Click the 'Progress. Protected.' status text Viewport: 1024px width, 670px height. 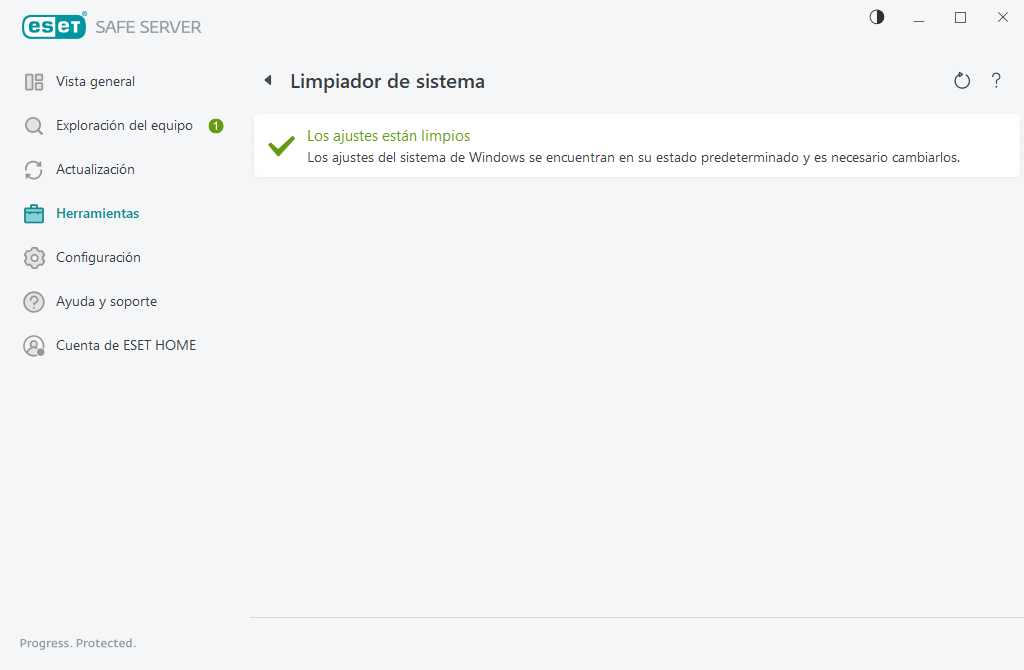tap(78, 643)
